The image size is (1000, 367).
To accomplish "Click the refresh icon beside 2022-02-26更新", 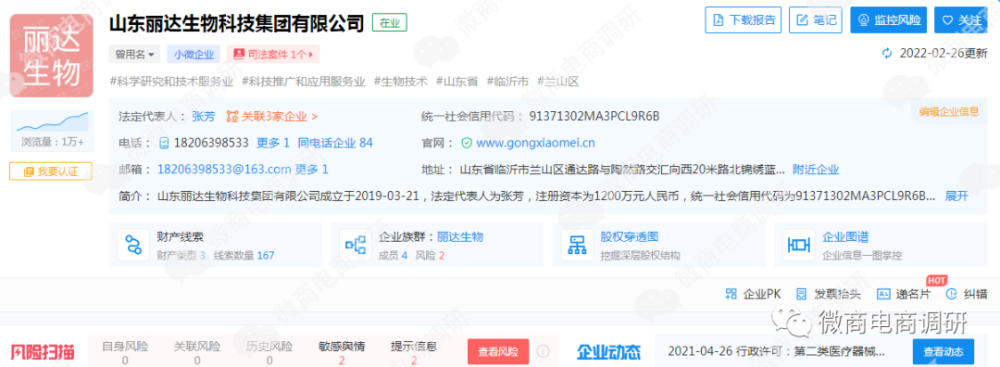I will point(886,54).
